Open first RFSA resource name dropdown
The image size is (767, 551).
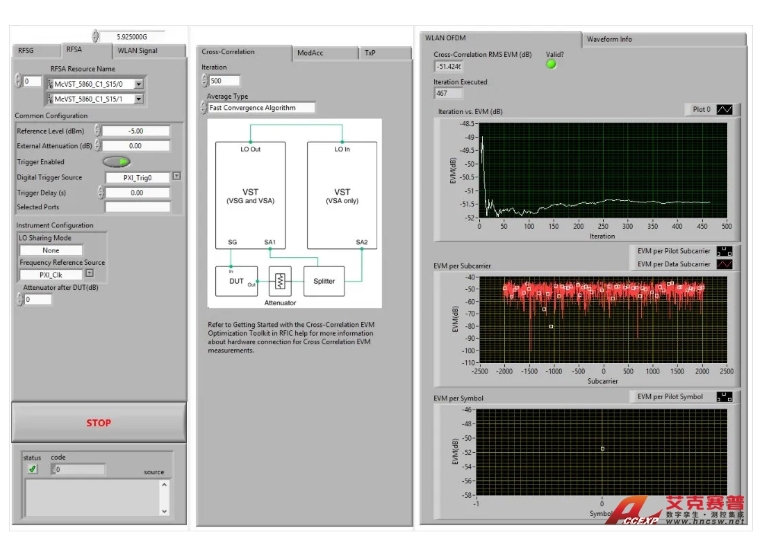138,83
